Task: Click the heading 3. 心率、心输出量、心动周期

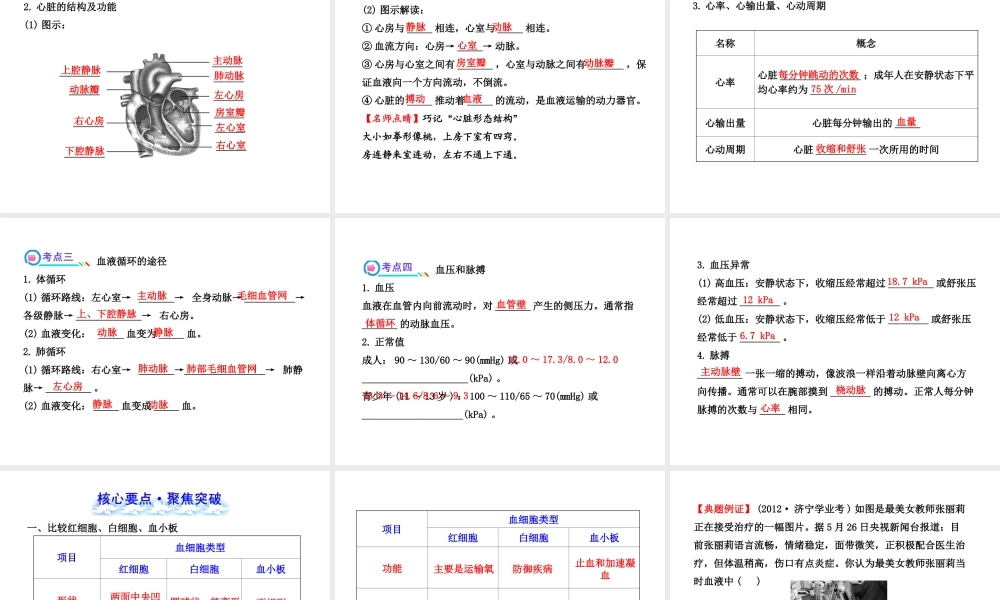Action: click(x=759, y=6)
